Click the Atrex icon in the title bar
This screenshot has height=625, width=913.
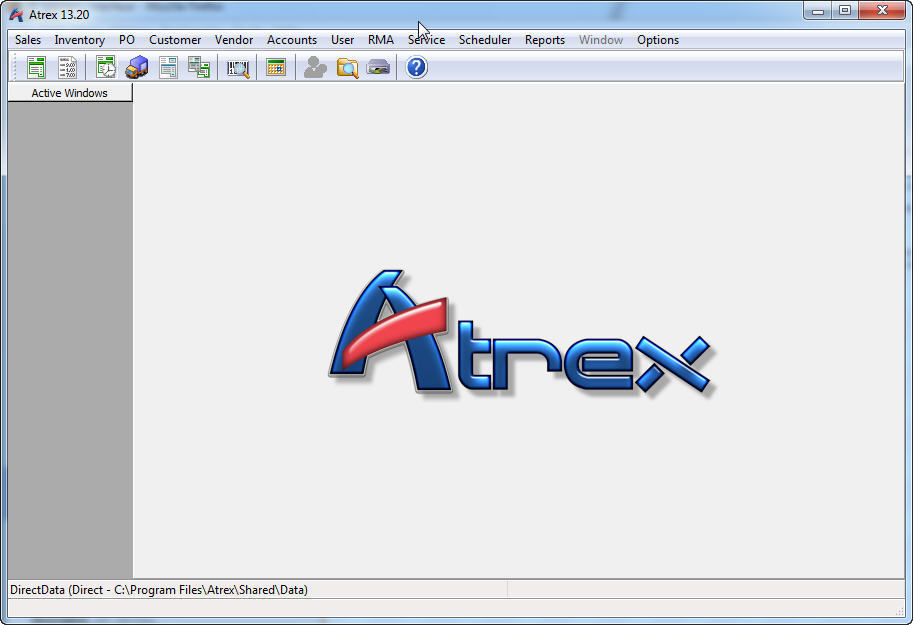[x=14, y=13]
